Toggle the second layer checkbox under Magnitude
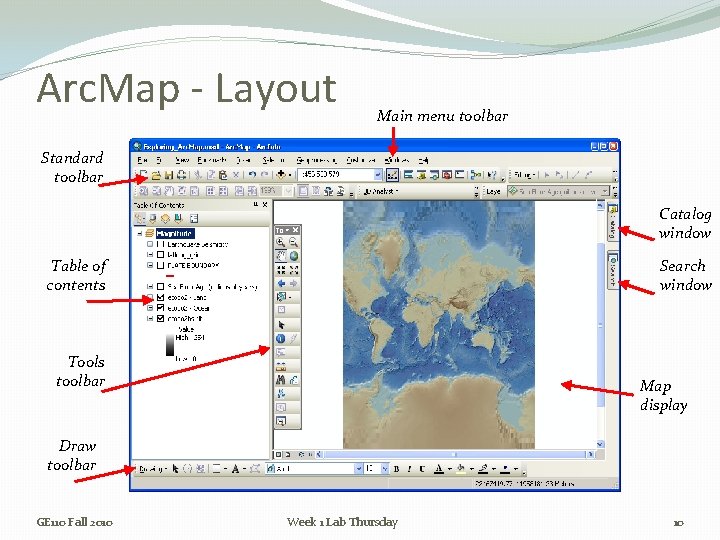 pos(160,254)
